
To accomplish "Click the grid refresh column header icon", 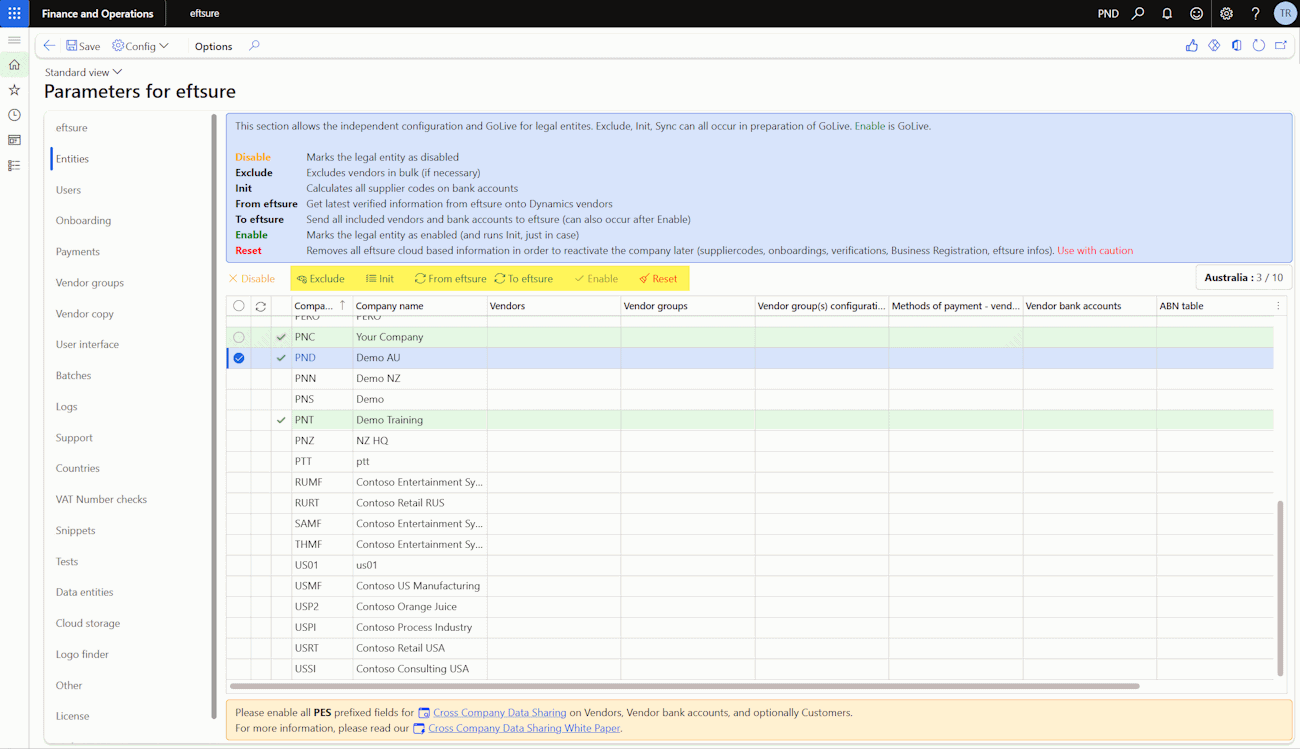I will [261, 306].
